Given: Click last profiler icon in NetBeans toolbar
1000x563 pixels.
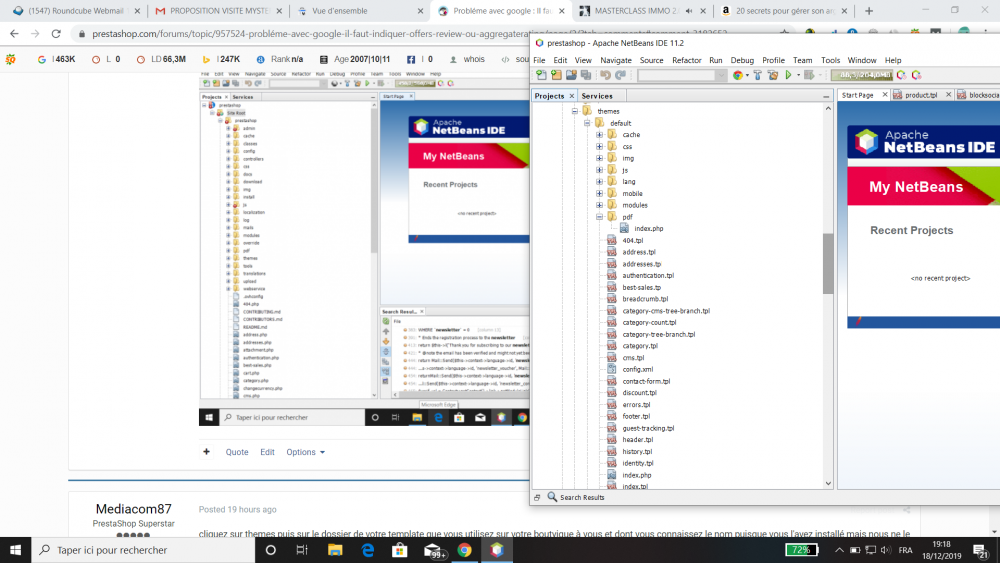Looking at the screenshot, I should pyautogui.click(x=916, y=75).
